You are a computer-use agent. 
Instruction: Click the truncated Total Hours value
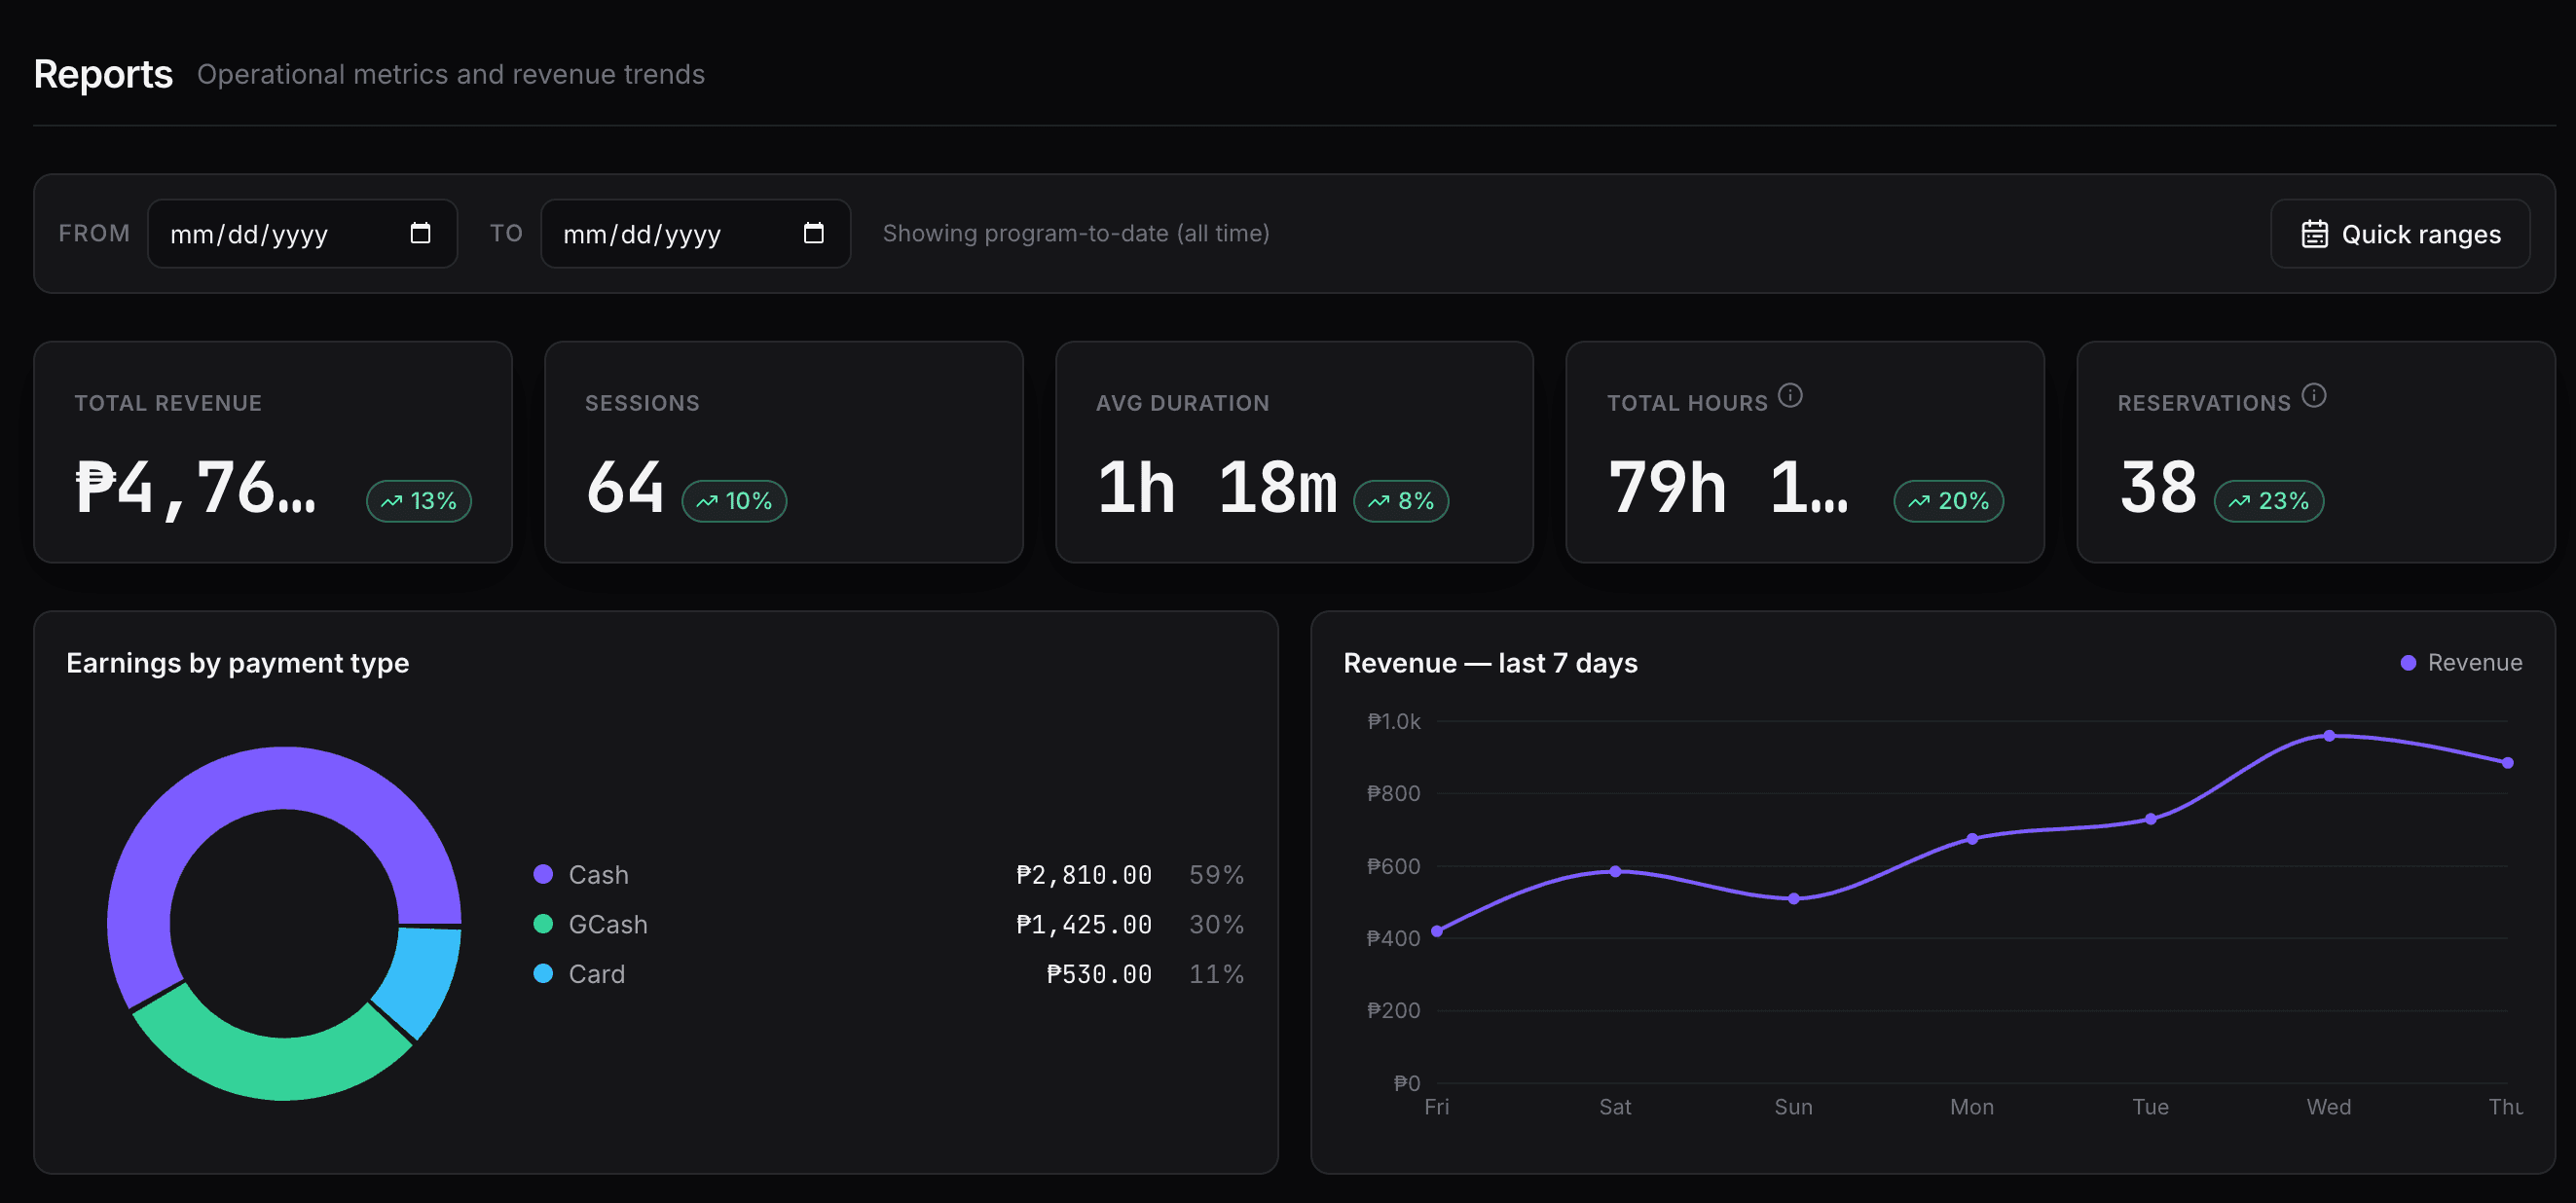pyautogui.click(x=1729, y=489)
